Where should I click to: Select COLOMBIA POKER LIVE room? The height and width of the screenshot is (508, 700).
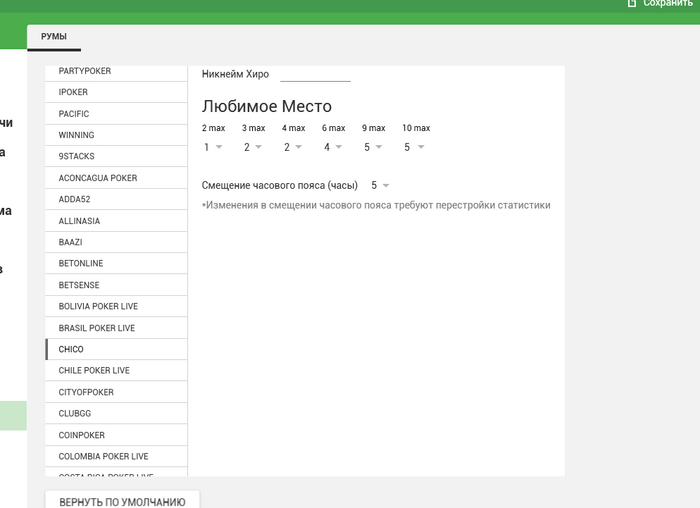pyautogui.click(x=116, y=456)
